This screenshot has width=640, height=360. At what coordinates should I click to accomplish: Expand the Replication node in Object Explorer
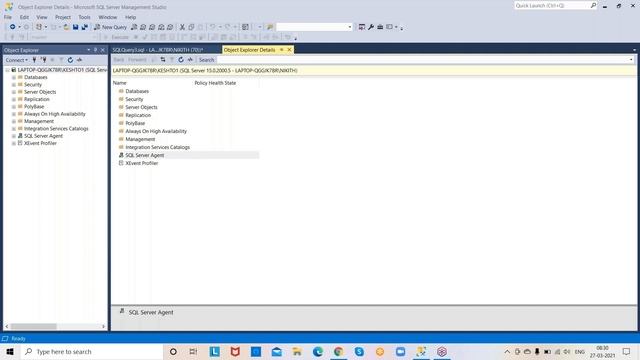(x=13, y=99)
